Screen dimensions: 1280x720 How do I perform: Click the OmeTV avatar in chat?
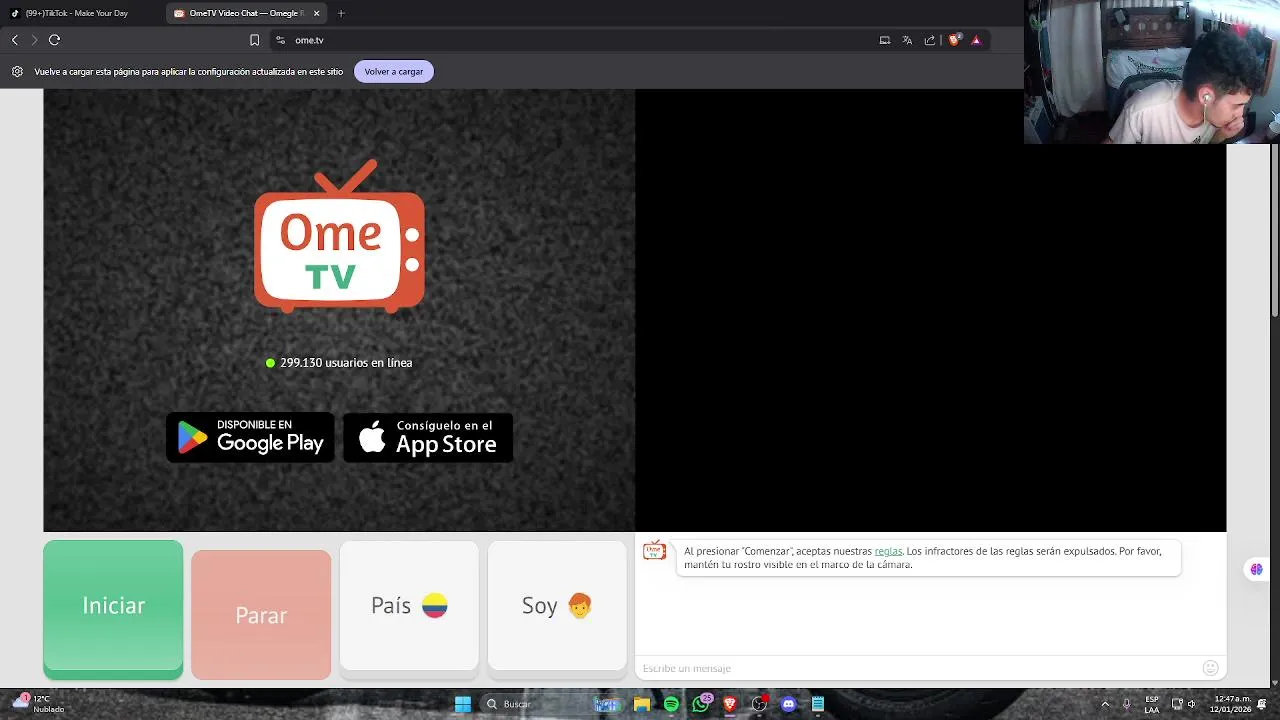654,551
